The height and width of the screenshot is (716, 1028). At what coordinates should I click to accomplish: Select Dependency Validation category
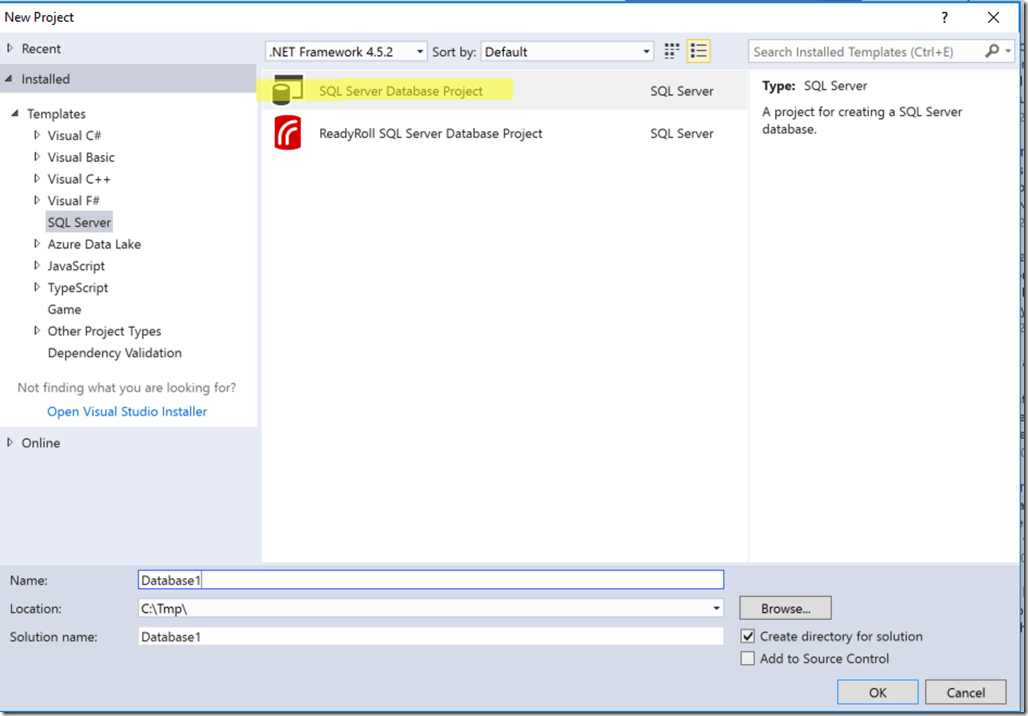(115, 353)
